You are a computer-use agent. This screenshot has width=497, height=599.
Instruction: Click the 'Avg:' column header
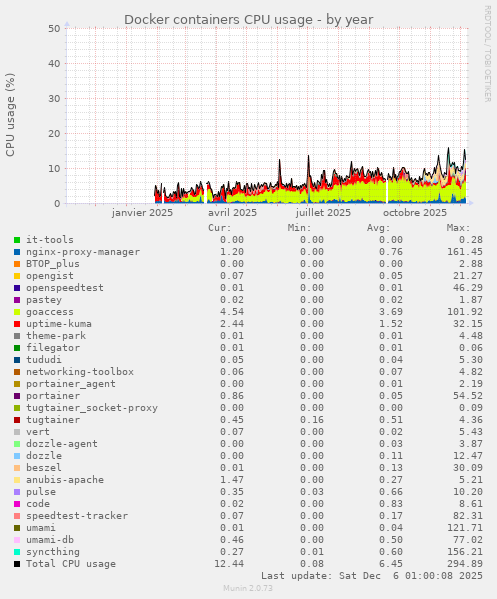pyautogui.click(x=379, y=228)
